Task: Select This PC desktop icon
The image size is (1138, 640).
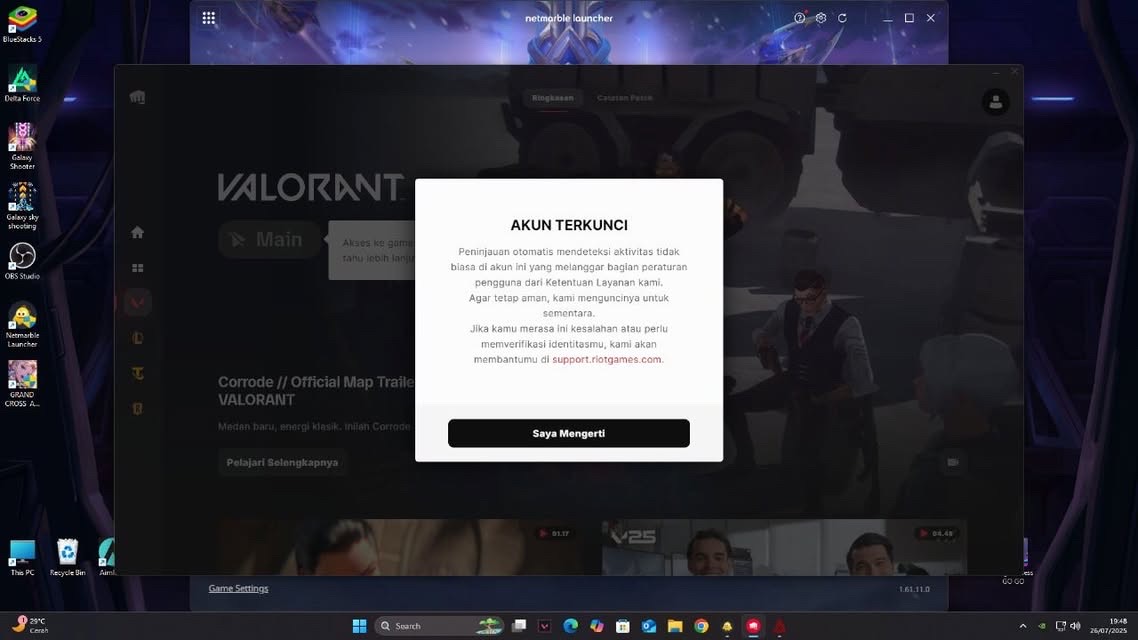Action: click(22, 557)
